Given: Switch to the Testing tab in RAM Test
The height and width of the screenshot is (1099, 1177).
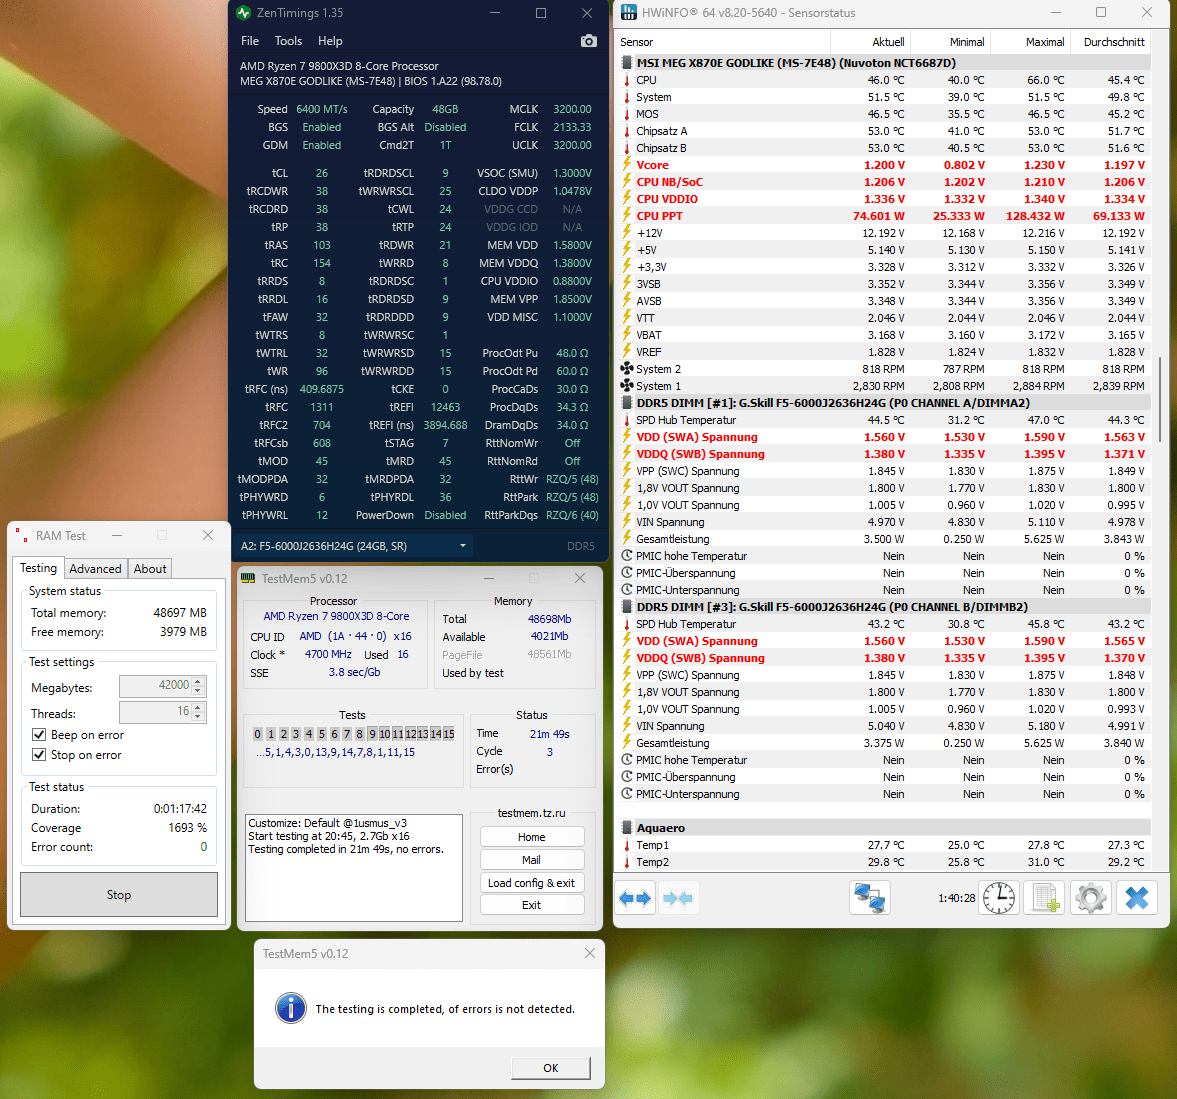Looking at the screenshot, I should (x=38, y=568).
